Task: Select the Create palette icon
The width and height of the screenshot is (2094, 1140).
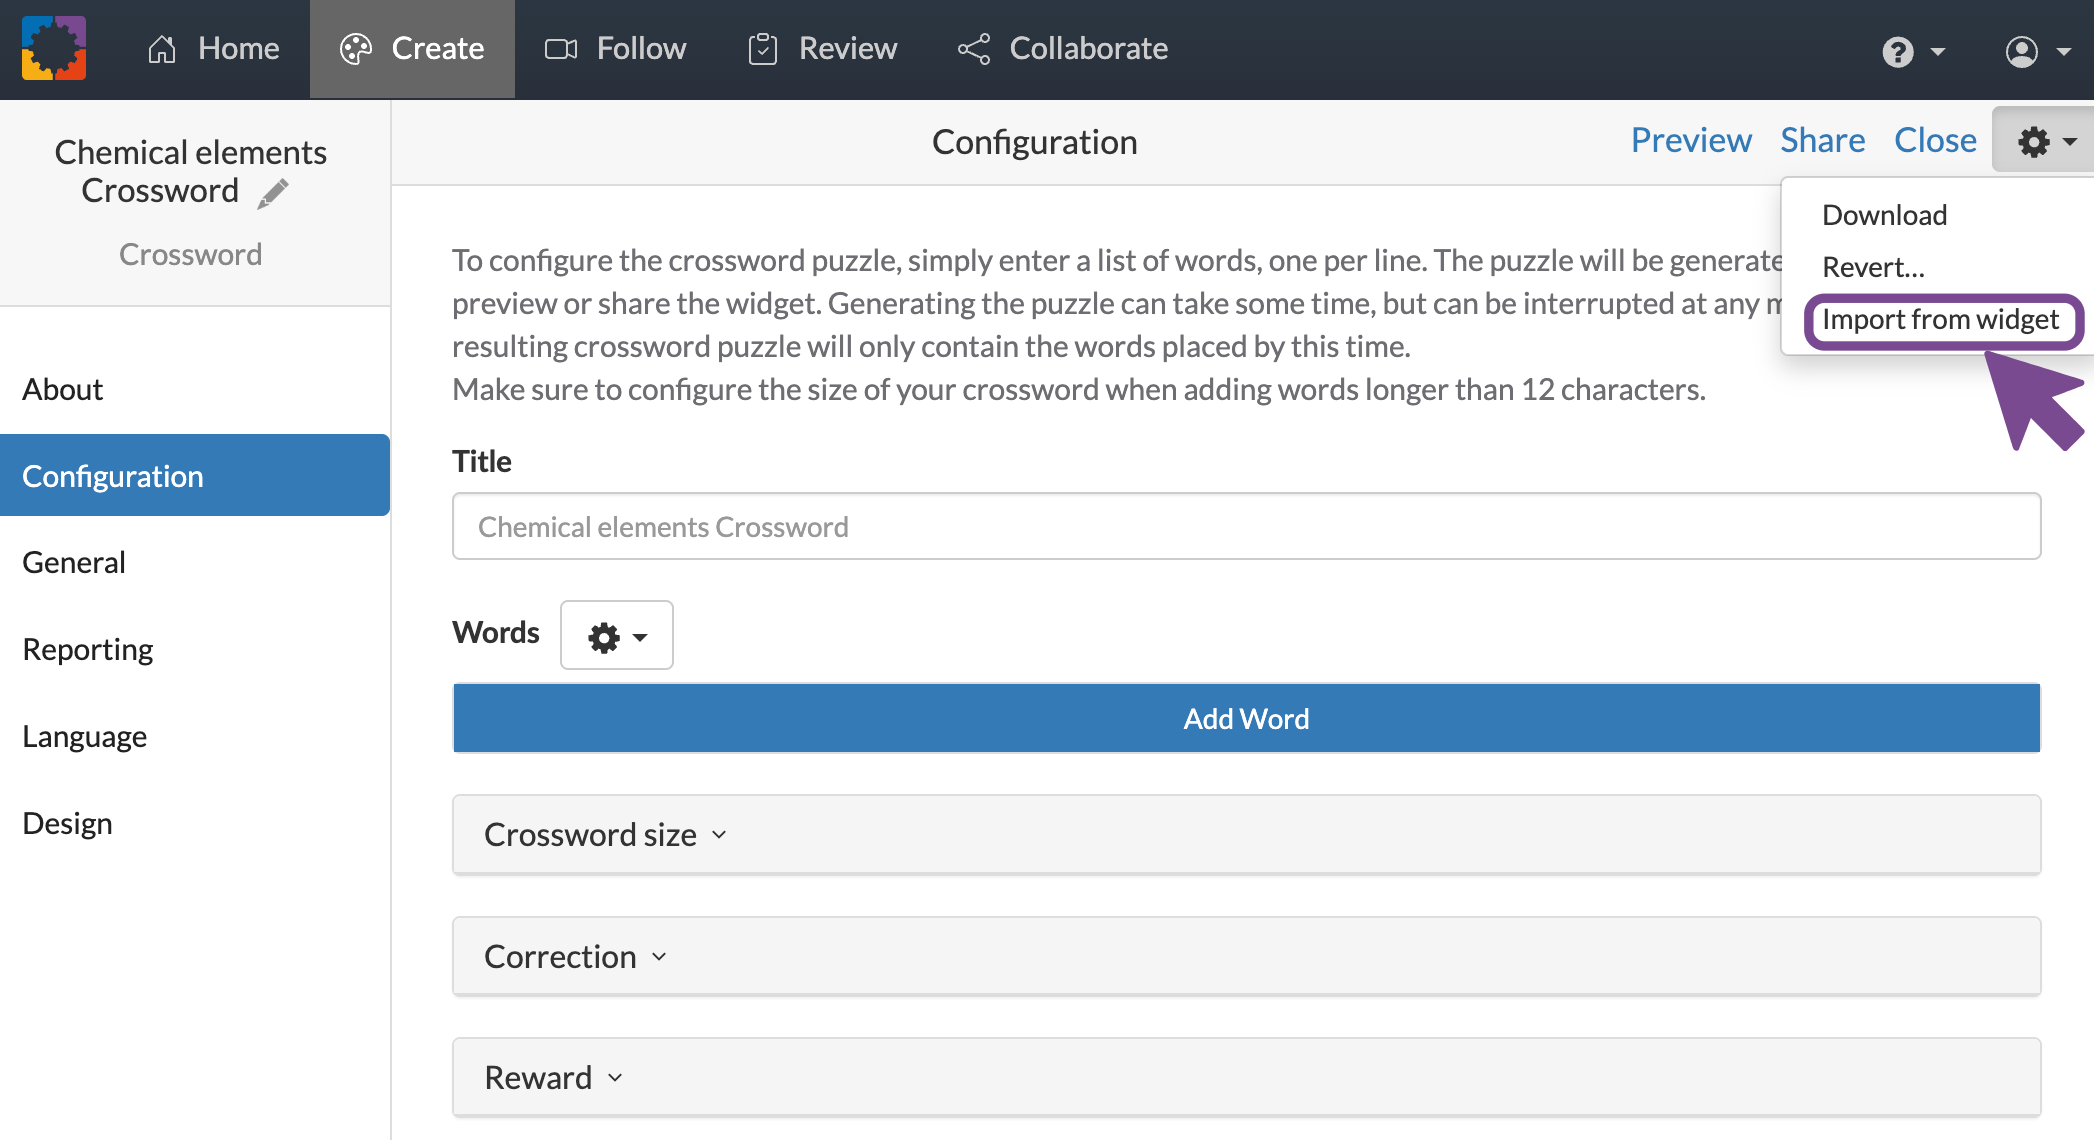Action: (357, 48)
